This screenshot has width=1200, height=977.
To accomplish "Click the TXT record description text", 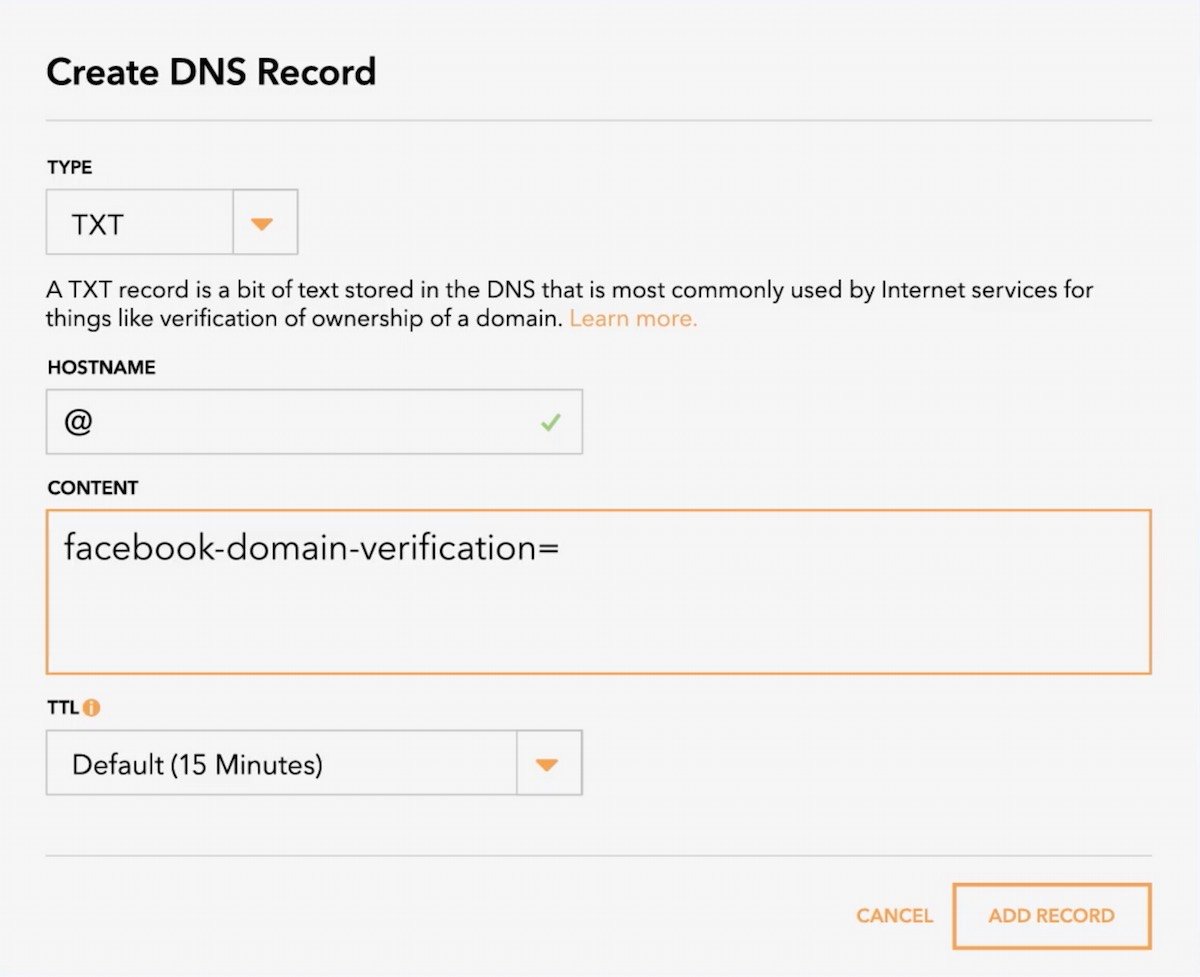I will (x=570, y=303).
